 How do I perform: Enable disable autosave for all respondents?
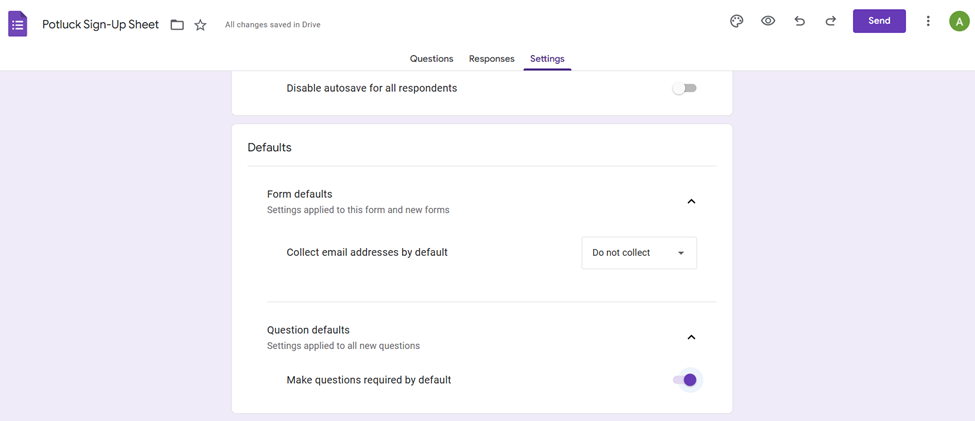tap(684, 88)
